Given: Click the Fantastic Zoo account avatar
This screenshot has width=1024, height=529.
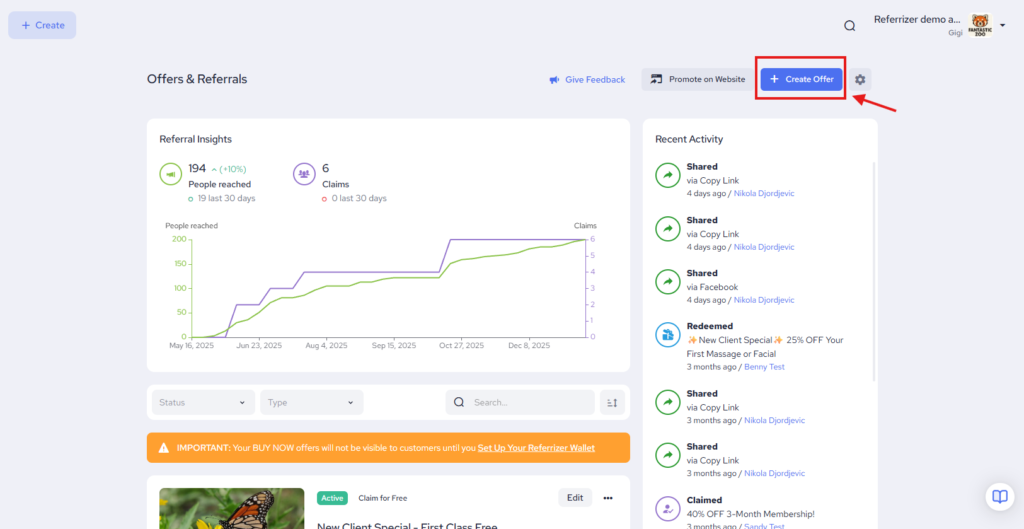Looking at the screenshot, I should pyautogui.click(x=980, y=25).
